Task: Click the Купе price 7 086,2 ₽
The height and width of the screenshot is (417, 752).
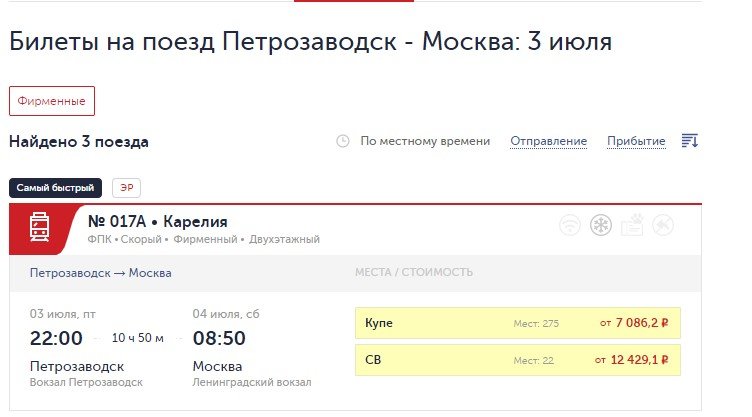Action: click(x=635, y=323)
